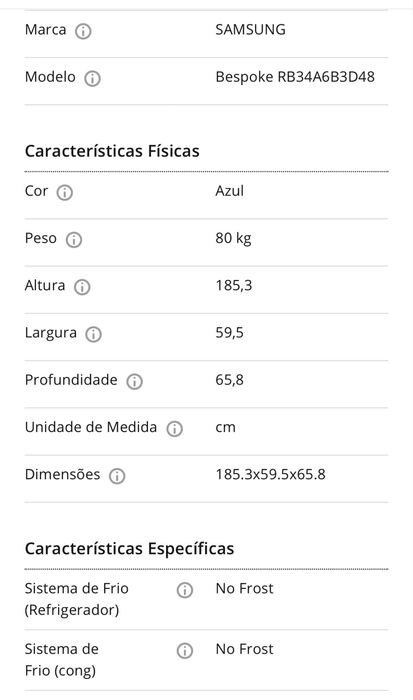Open the Dimensões info icon
This screenshot has height=700, width=413.
pyautogui.click(x=117, y=476)
